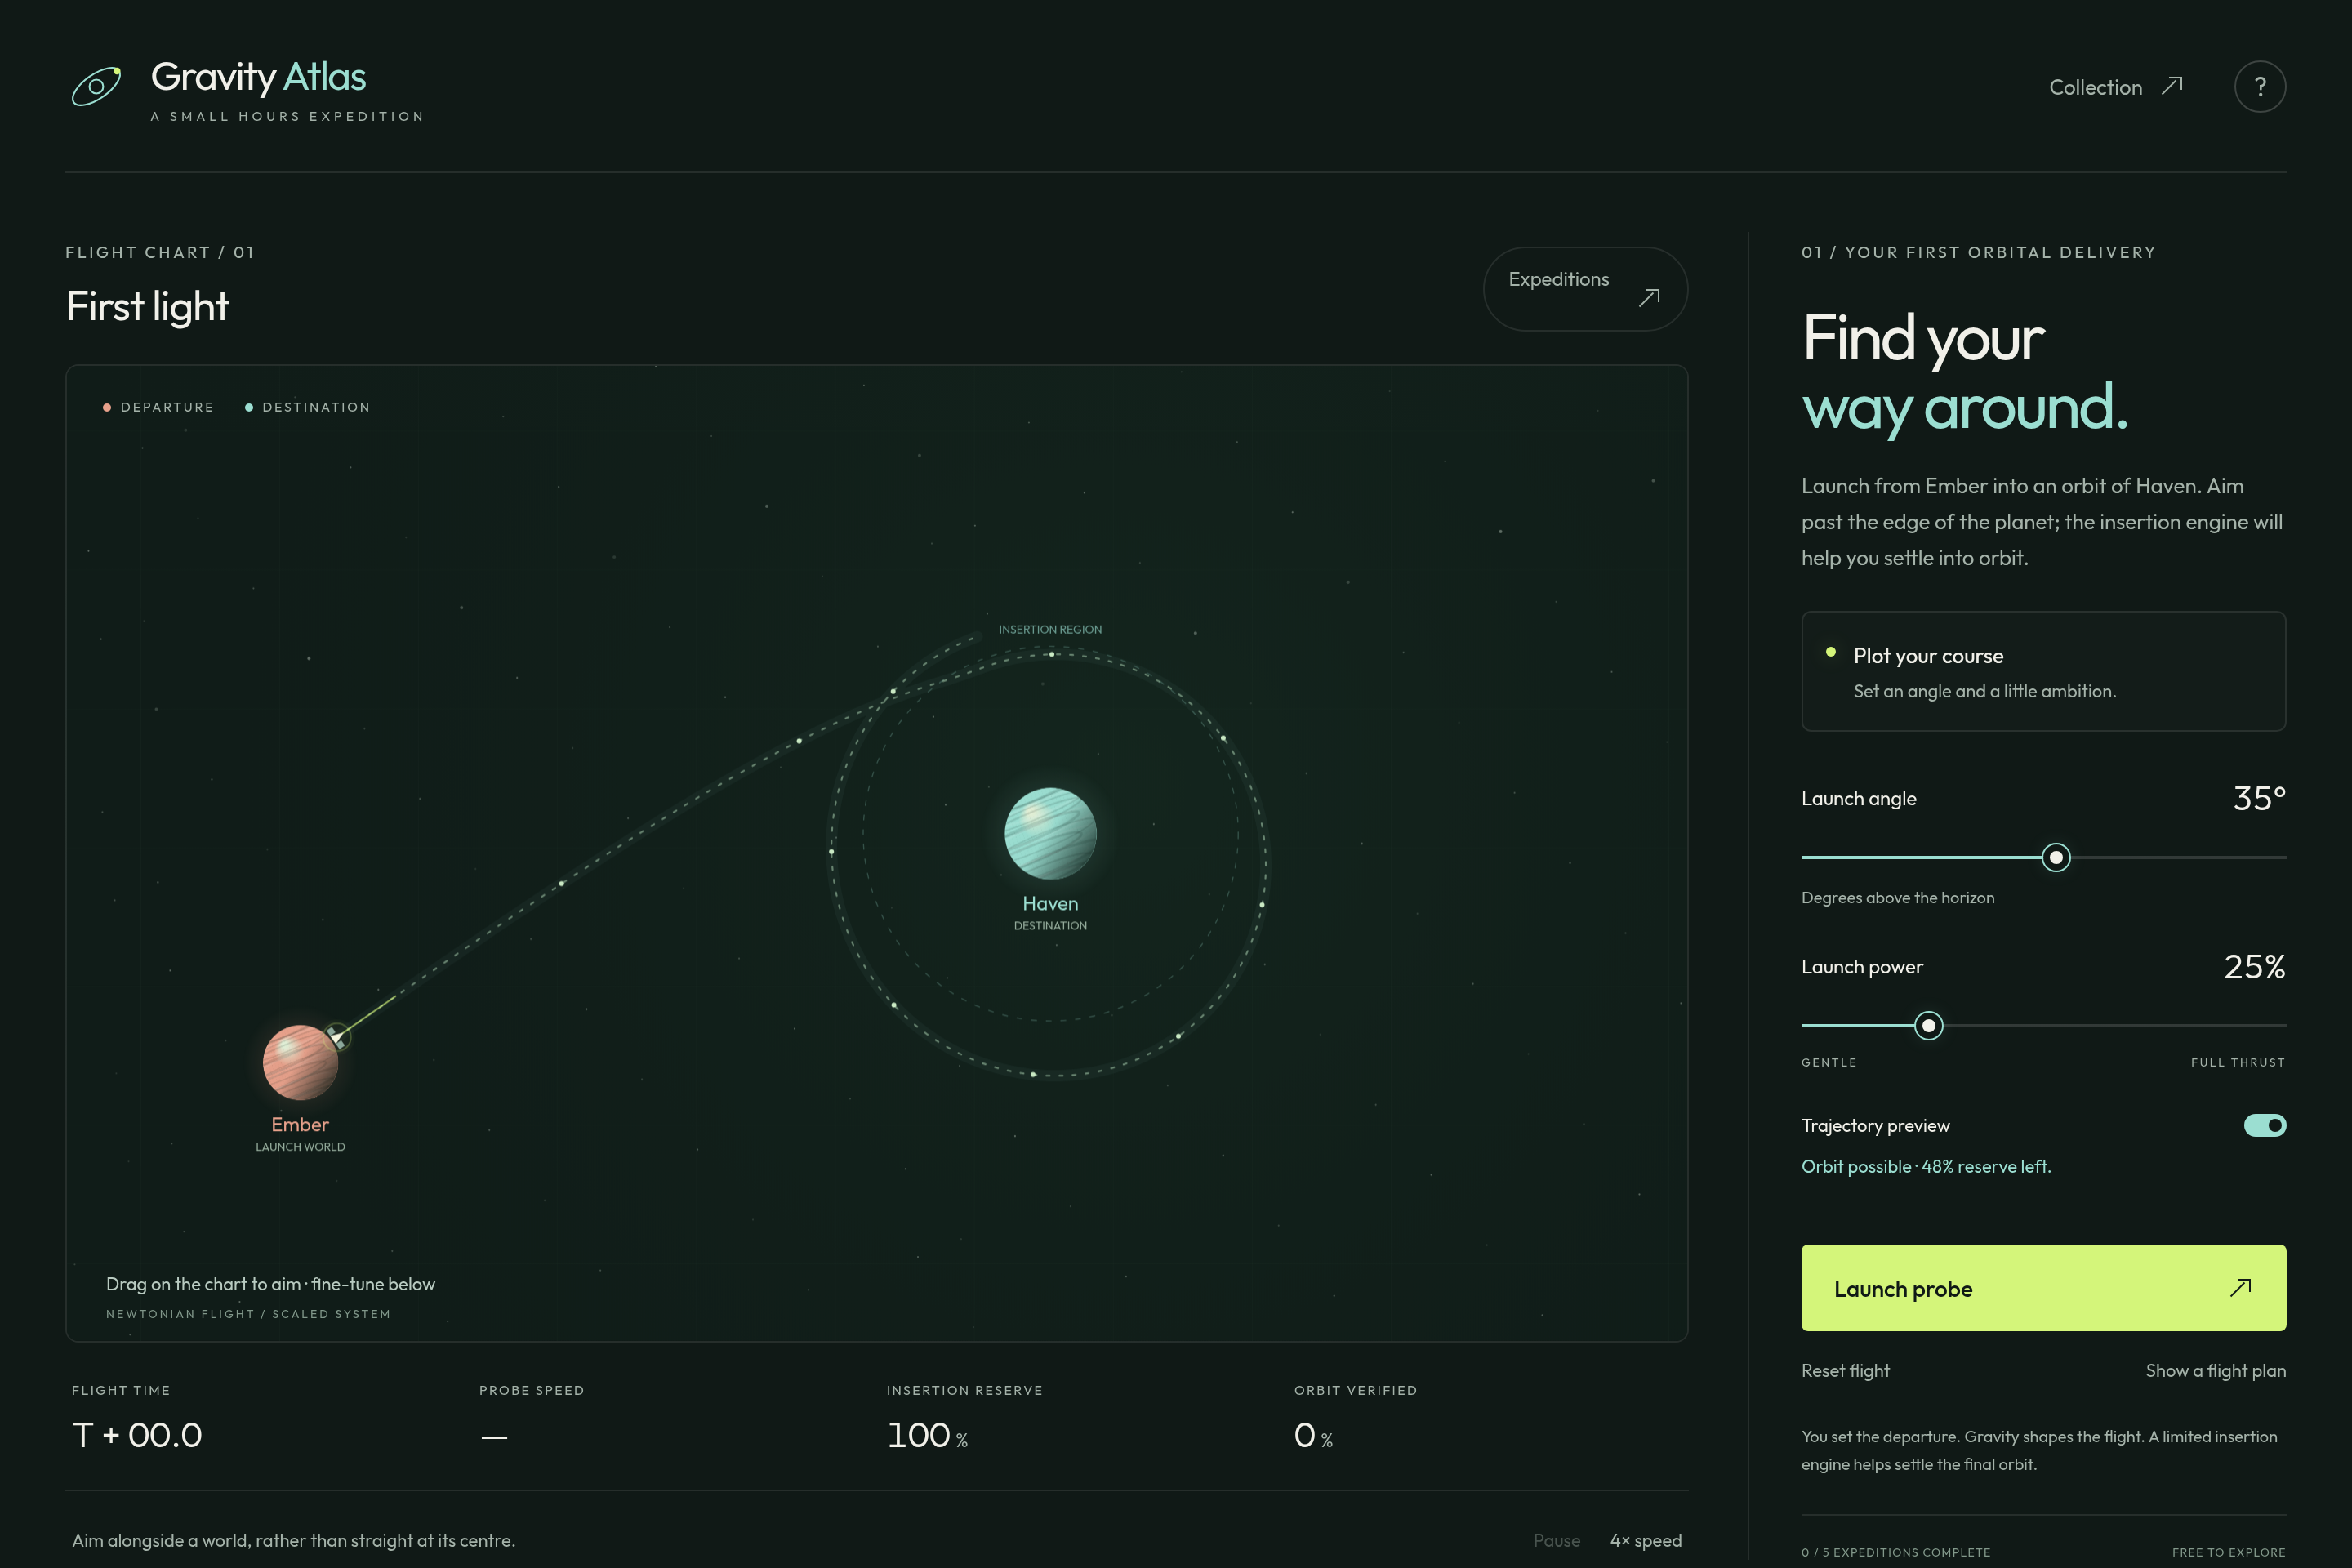Click the Haven destination planet
The image size is (2352, 1568).
click(1050, 834)
